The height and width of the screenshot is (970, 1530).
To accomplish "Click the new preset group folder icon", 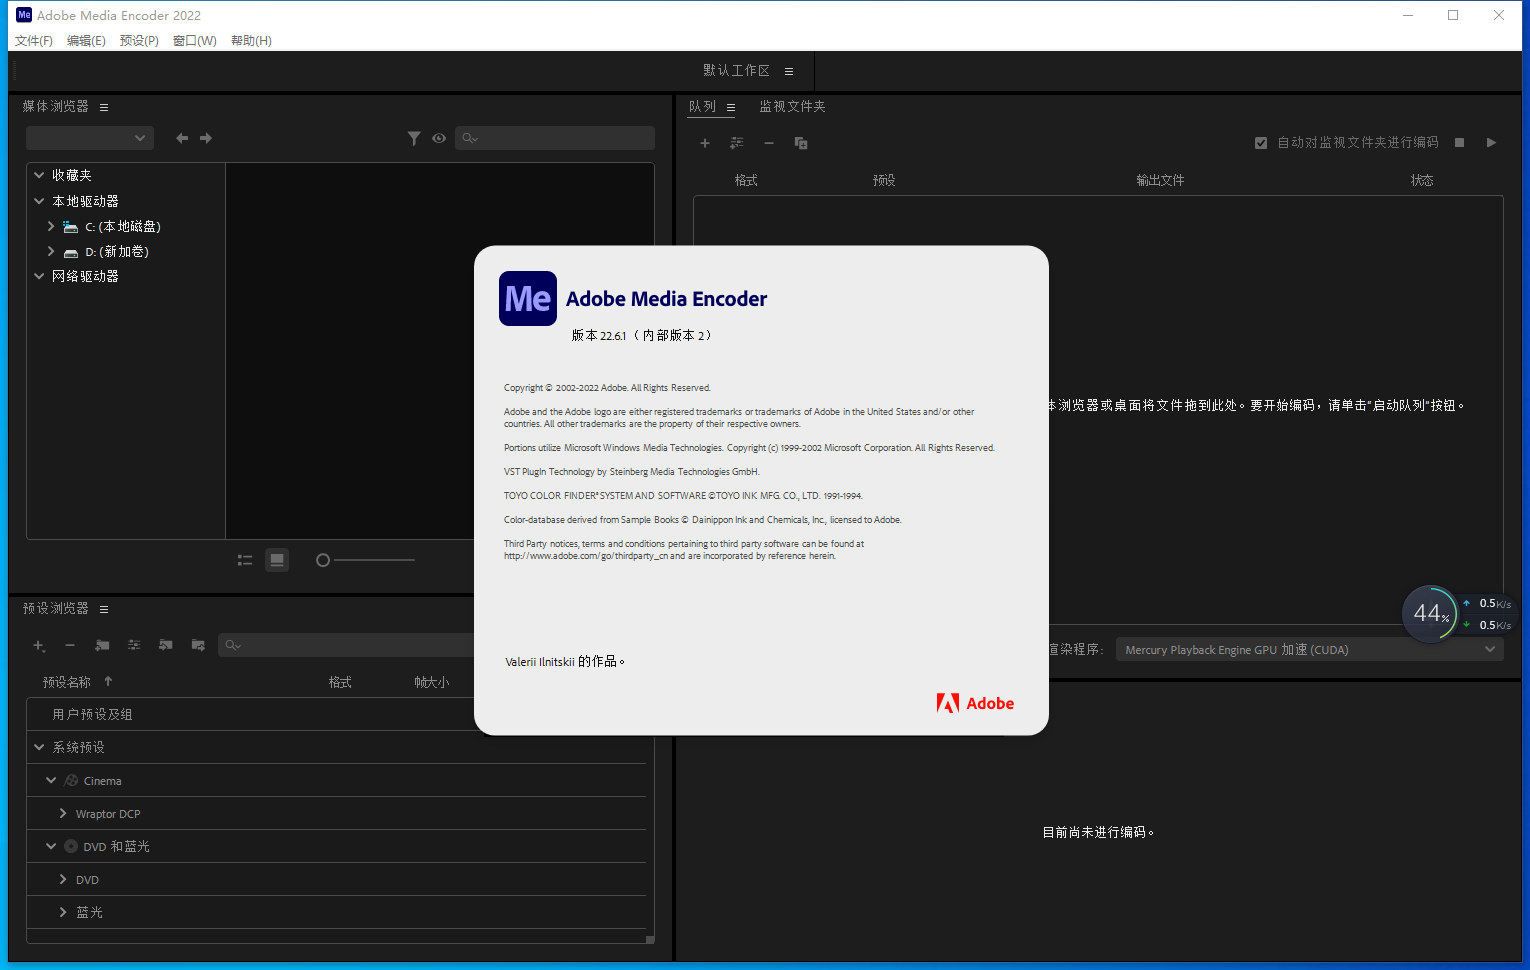I will coord(102,645).
